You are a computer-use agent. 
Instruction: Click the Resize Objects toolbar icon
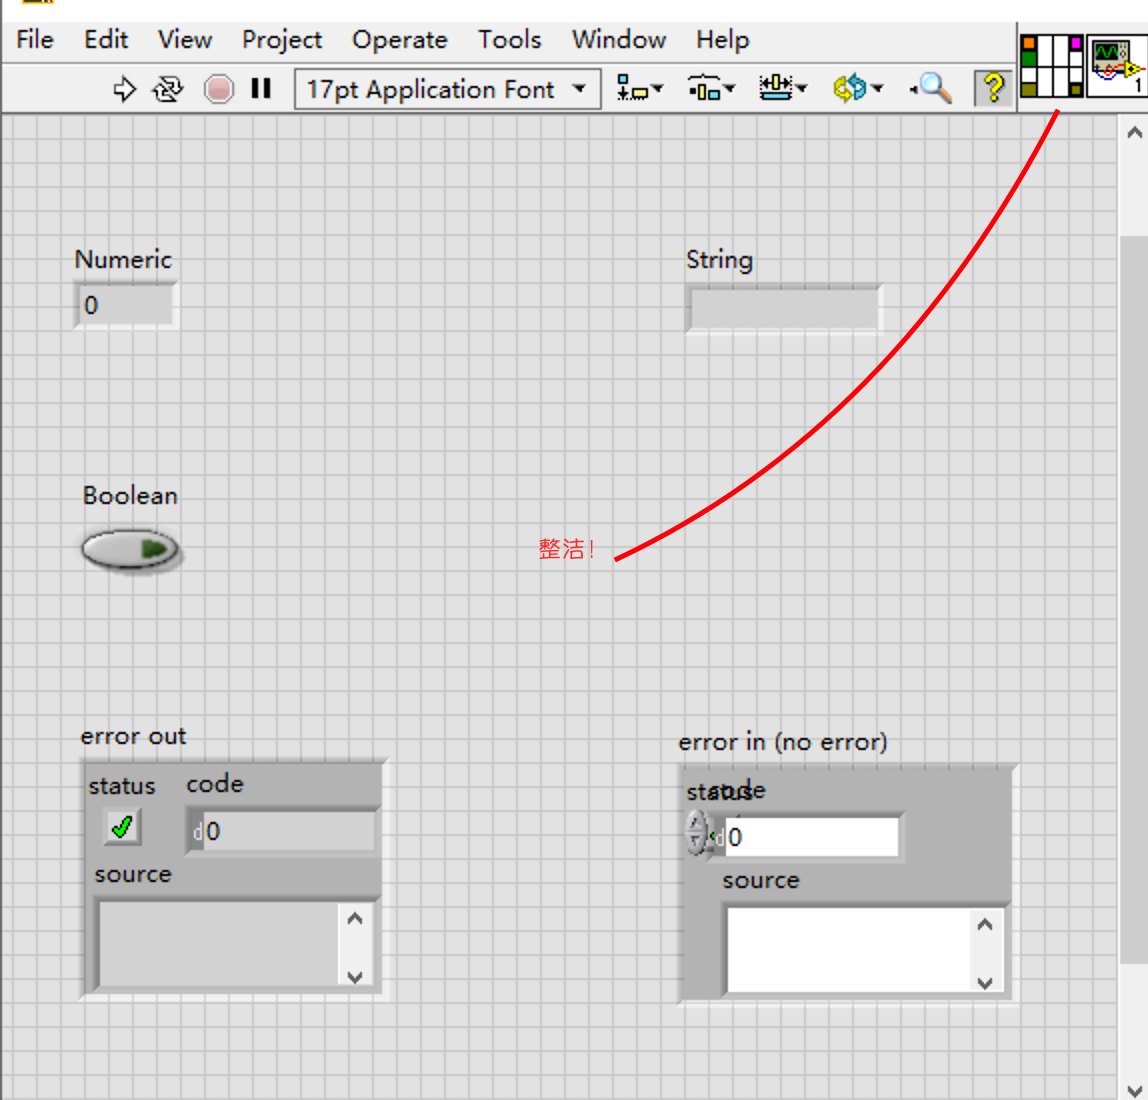[x=781, y=89]
